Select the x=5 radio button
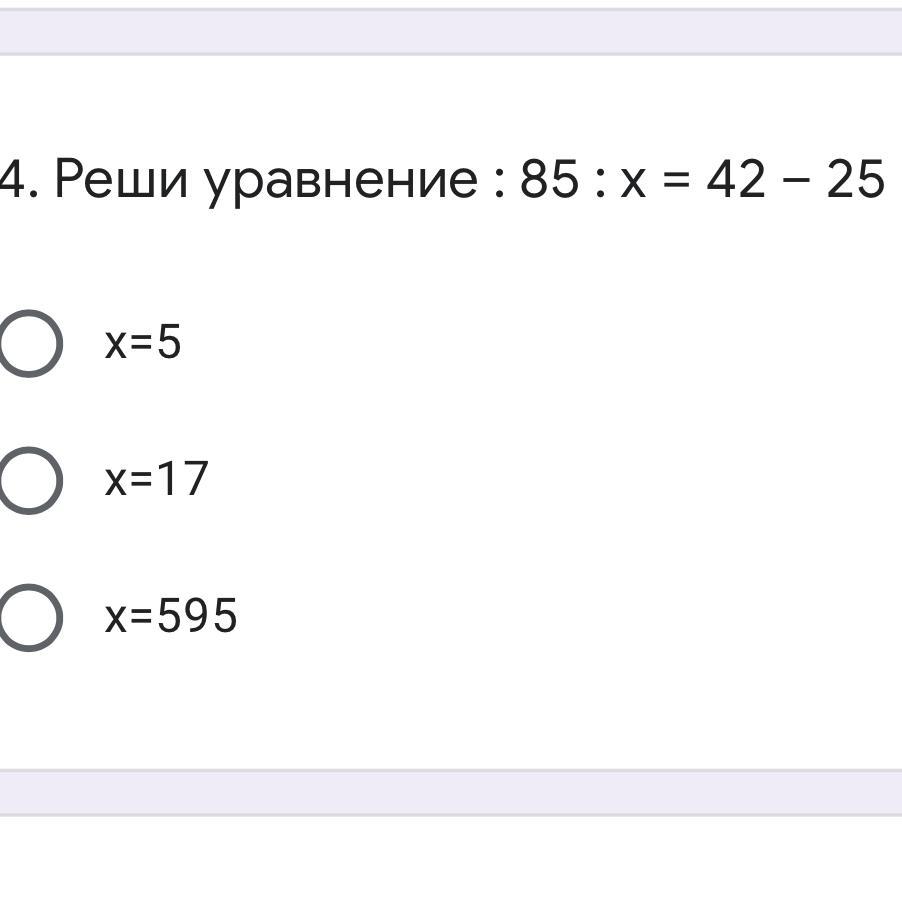 click(x=28, y=343)
